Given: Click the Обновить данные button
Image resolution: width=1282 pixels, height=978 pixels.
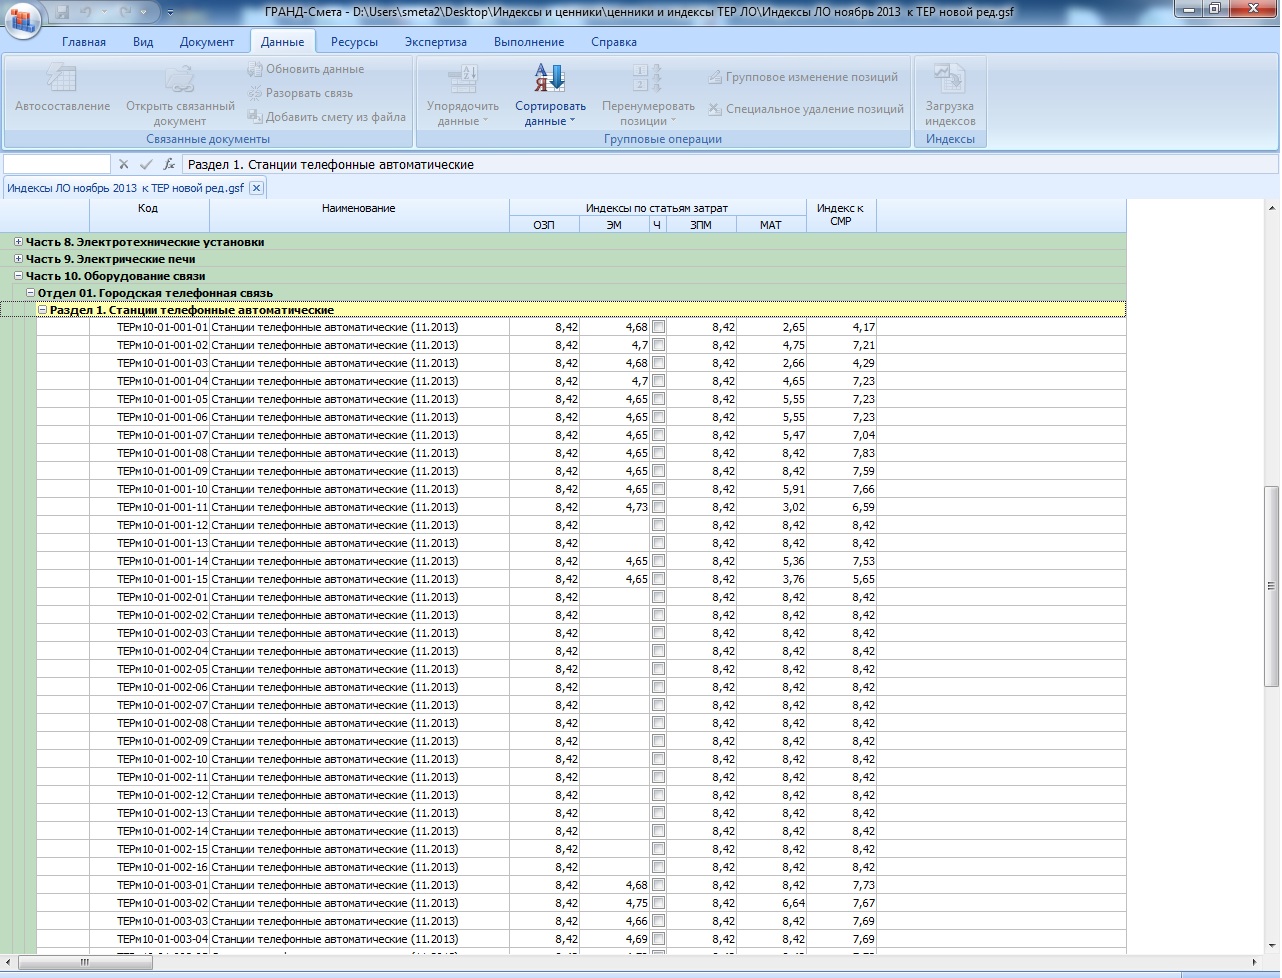Looking at the screenshot, I should (x=306, y=69).
